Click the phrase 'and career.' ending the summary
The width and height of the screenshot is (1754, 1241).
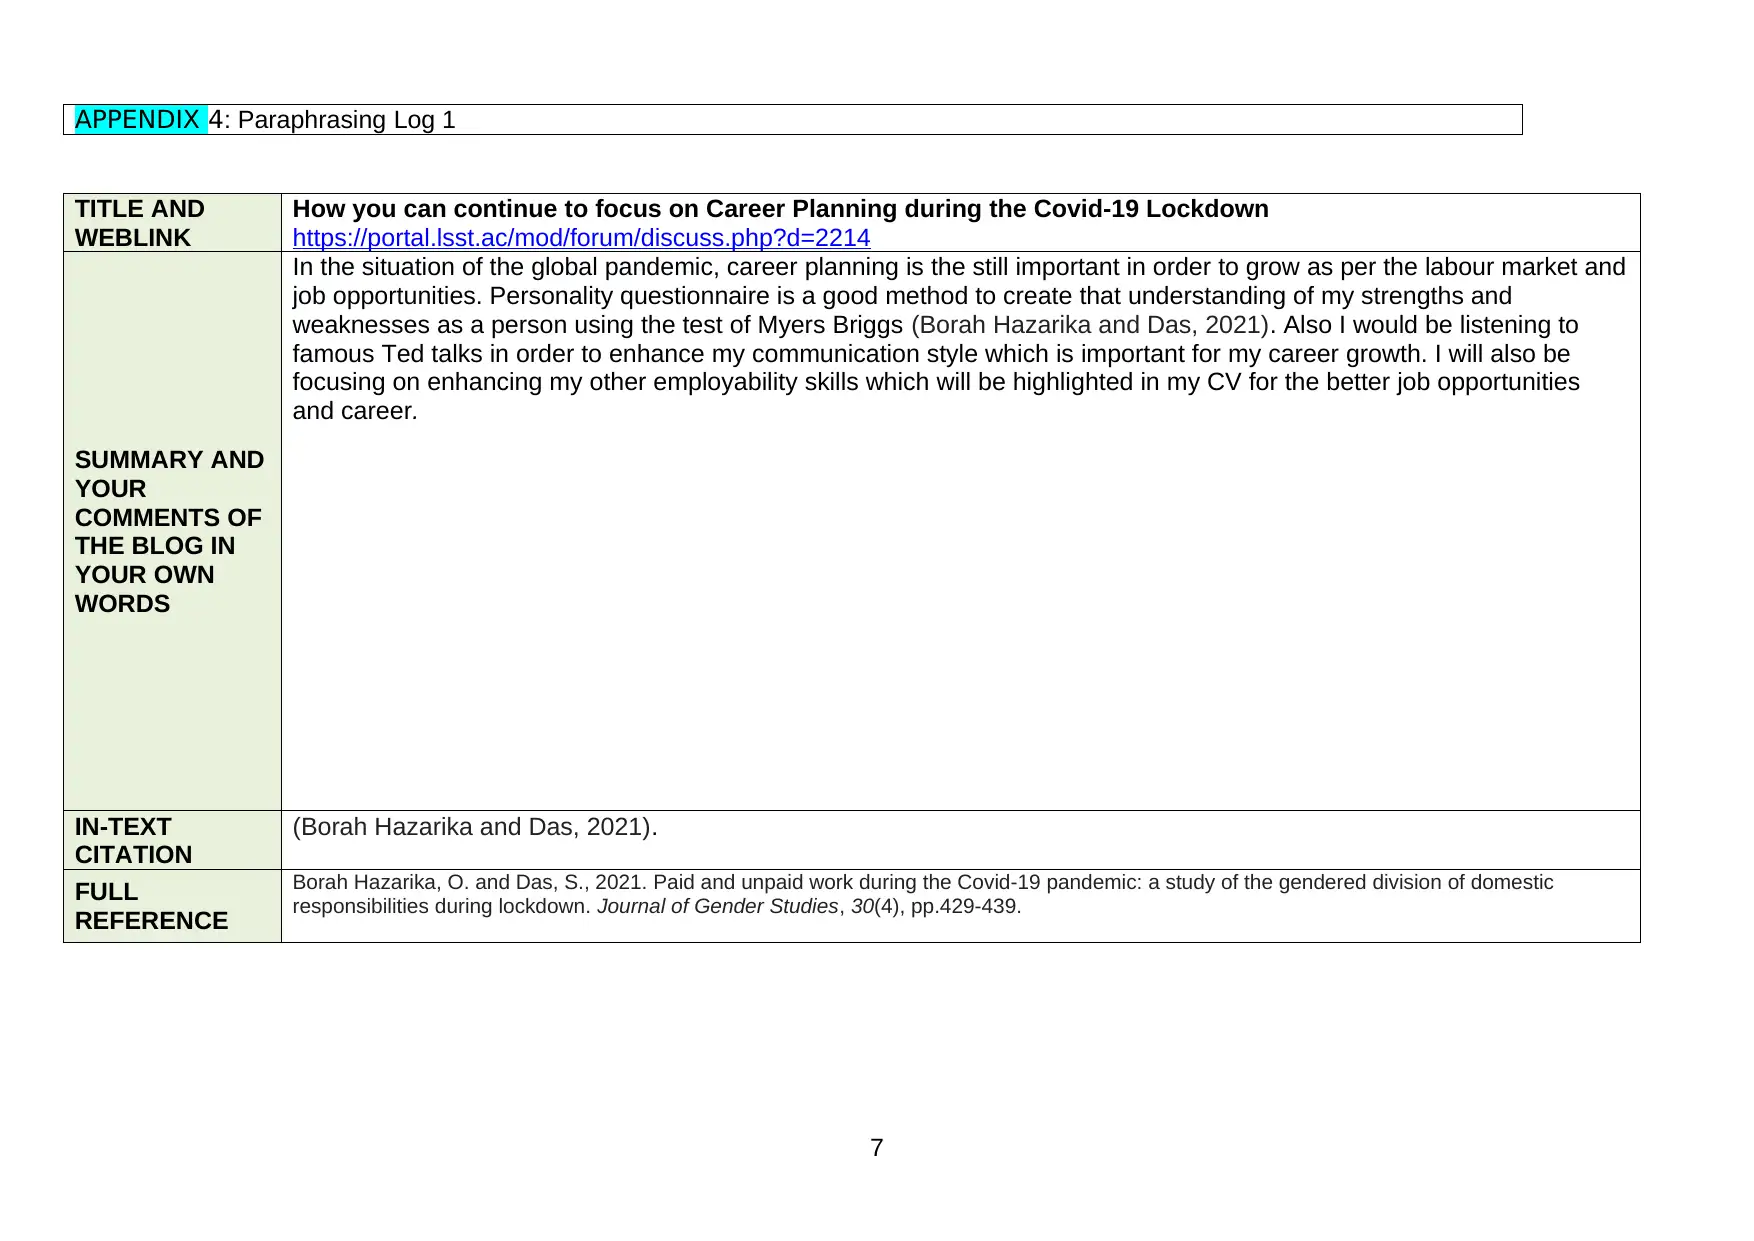pyautogui.click(x=354, y=411)
